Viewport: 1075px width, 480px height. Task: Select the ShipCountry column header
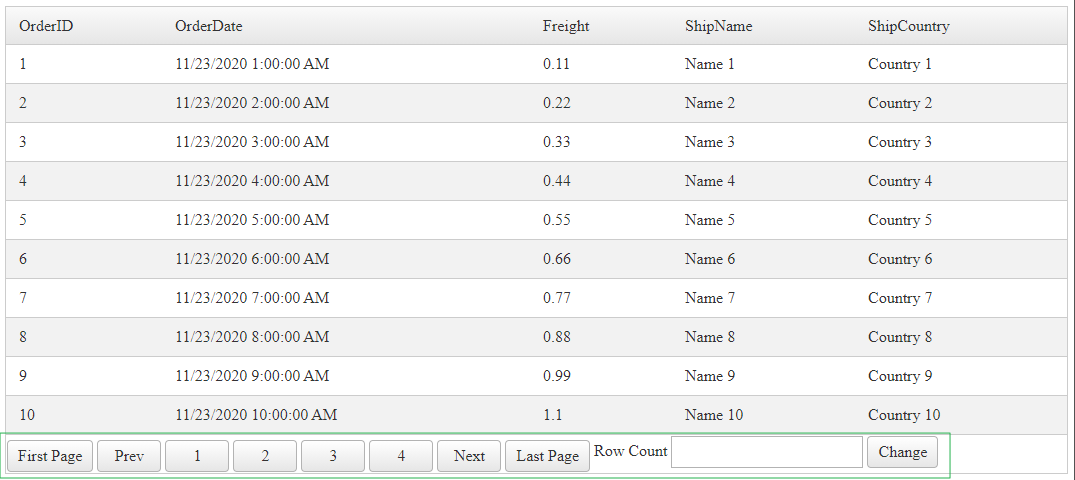pyautogui.click(x=908, y=26)
